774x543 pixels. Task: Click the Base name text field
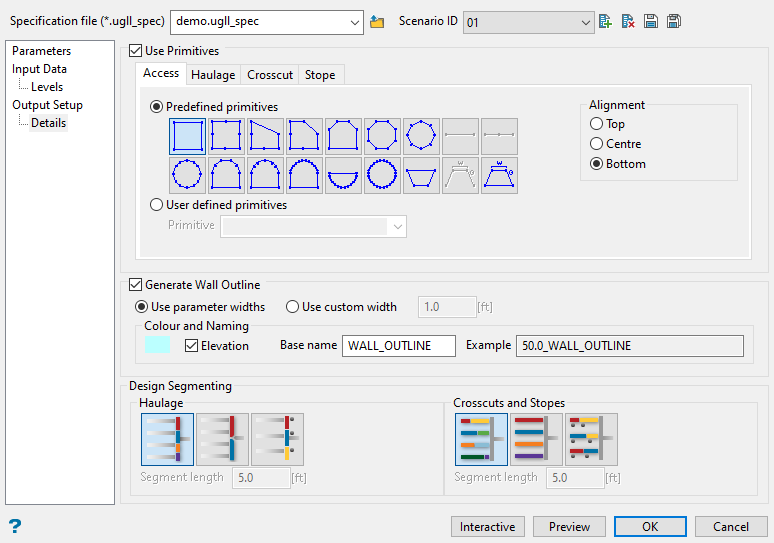click(x=398, y=346)
